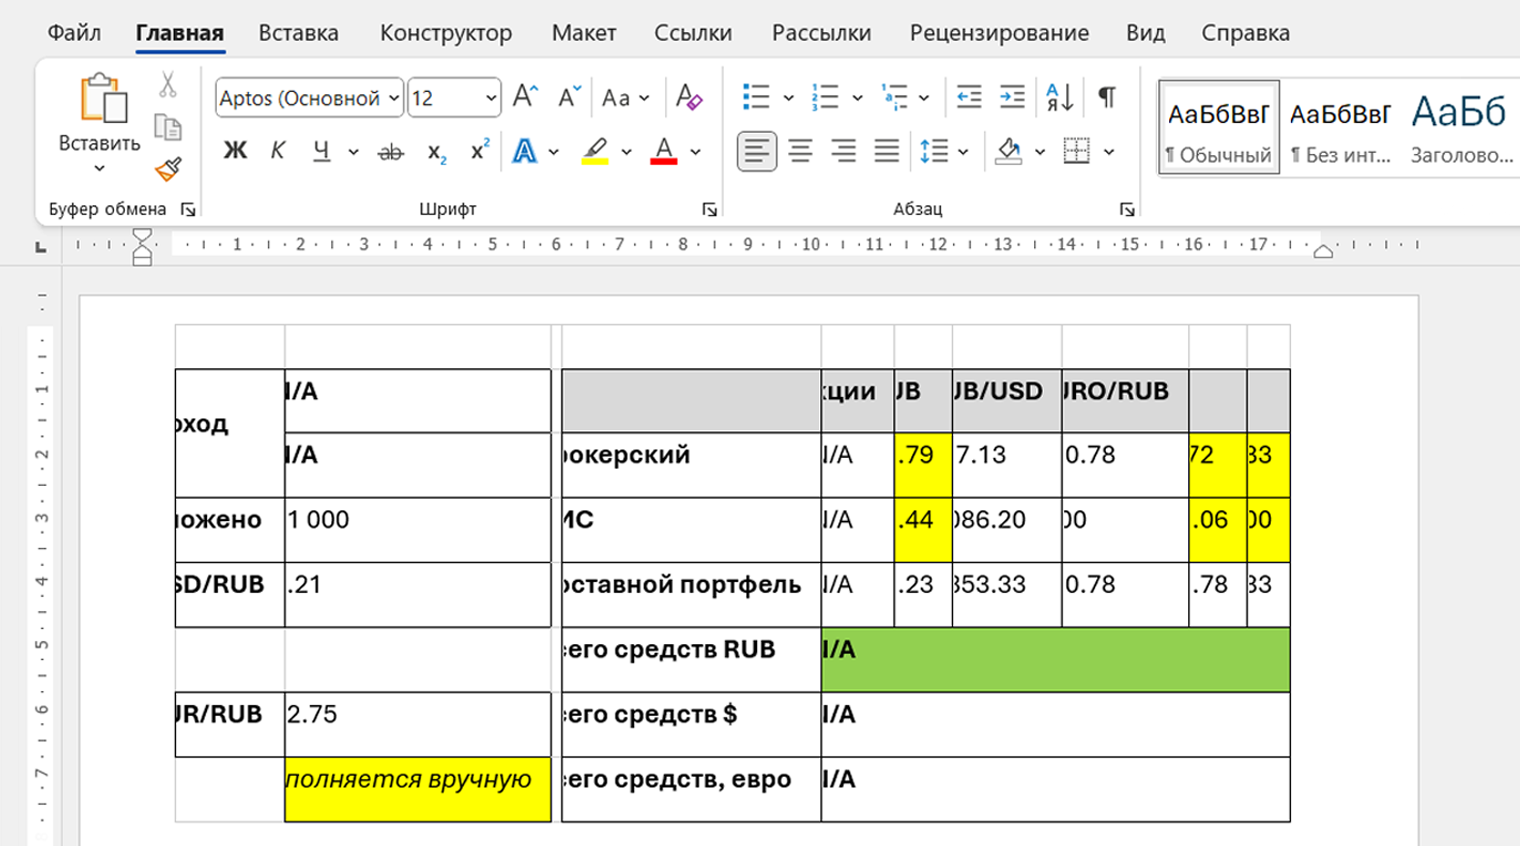The image size is (1520, 846).
Task: Toggle bold (Ж) formatting
Action: pos(234,151)
